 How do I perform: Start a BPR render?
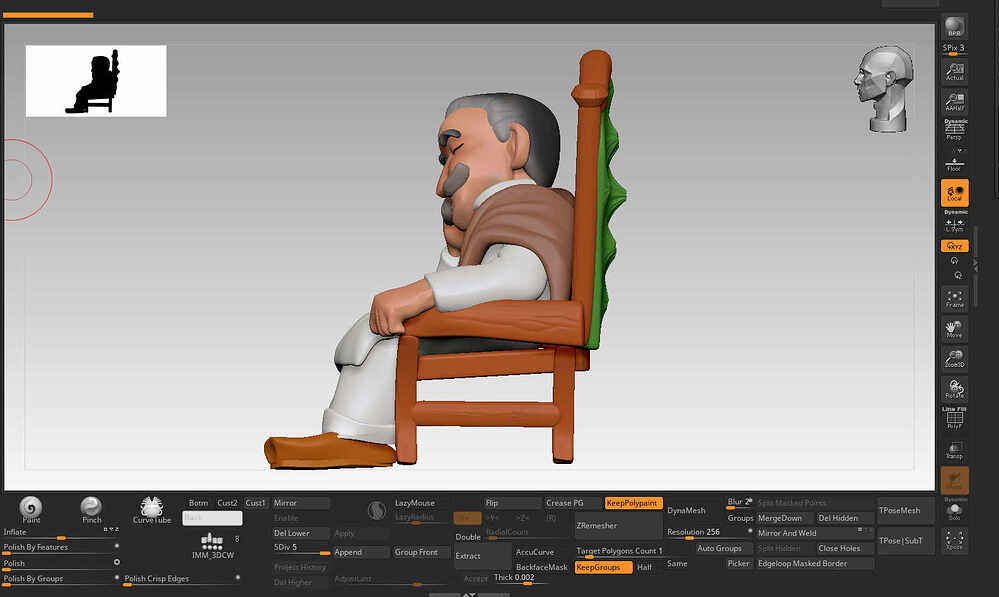point(954,27)
